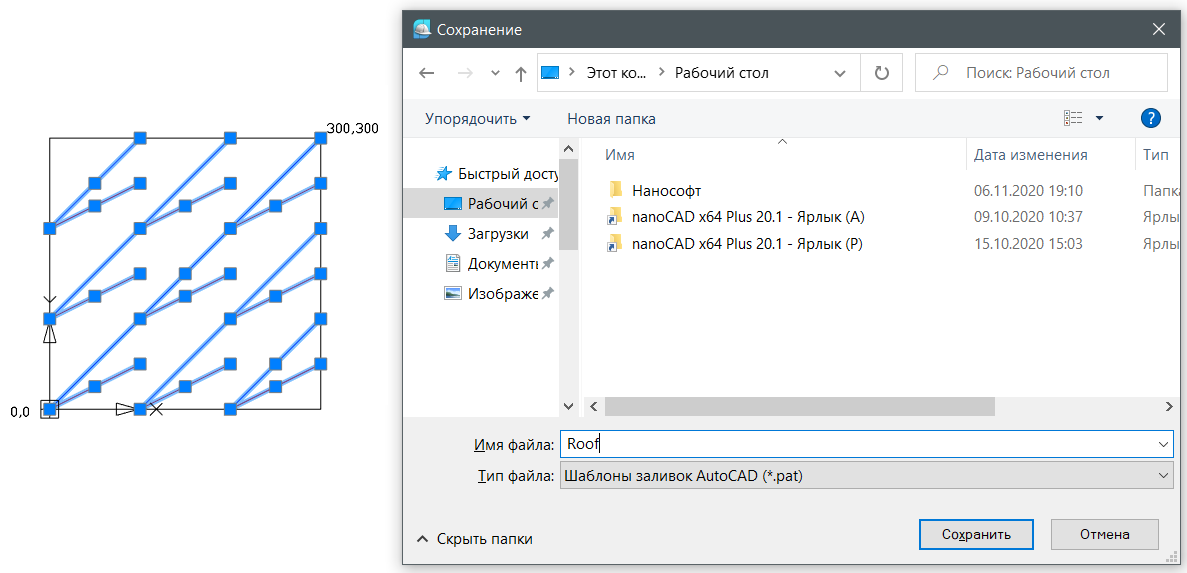Screen dimensions: 1187x573
Task: Click the Back navigation arrow
Action: 427,73
